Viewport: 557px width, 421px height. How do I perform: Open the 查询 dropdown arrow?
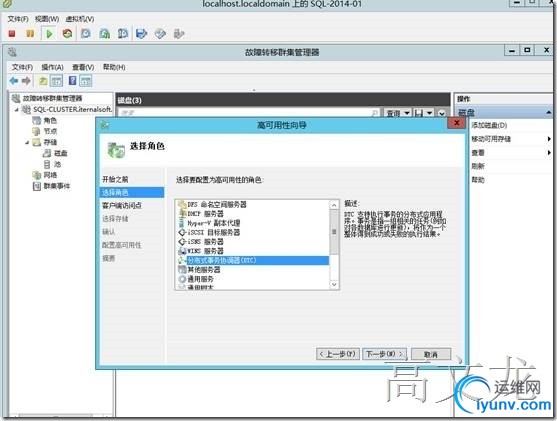(407, 113)
